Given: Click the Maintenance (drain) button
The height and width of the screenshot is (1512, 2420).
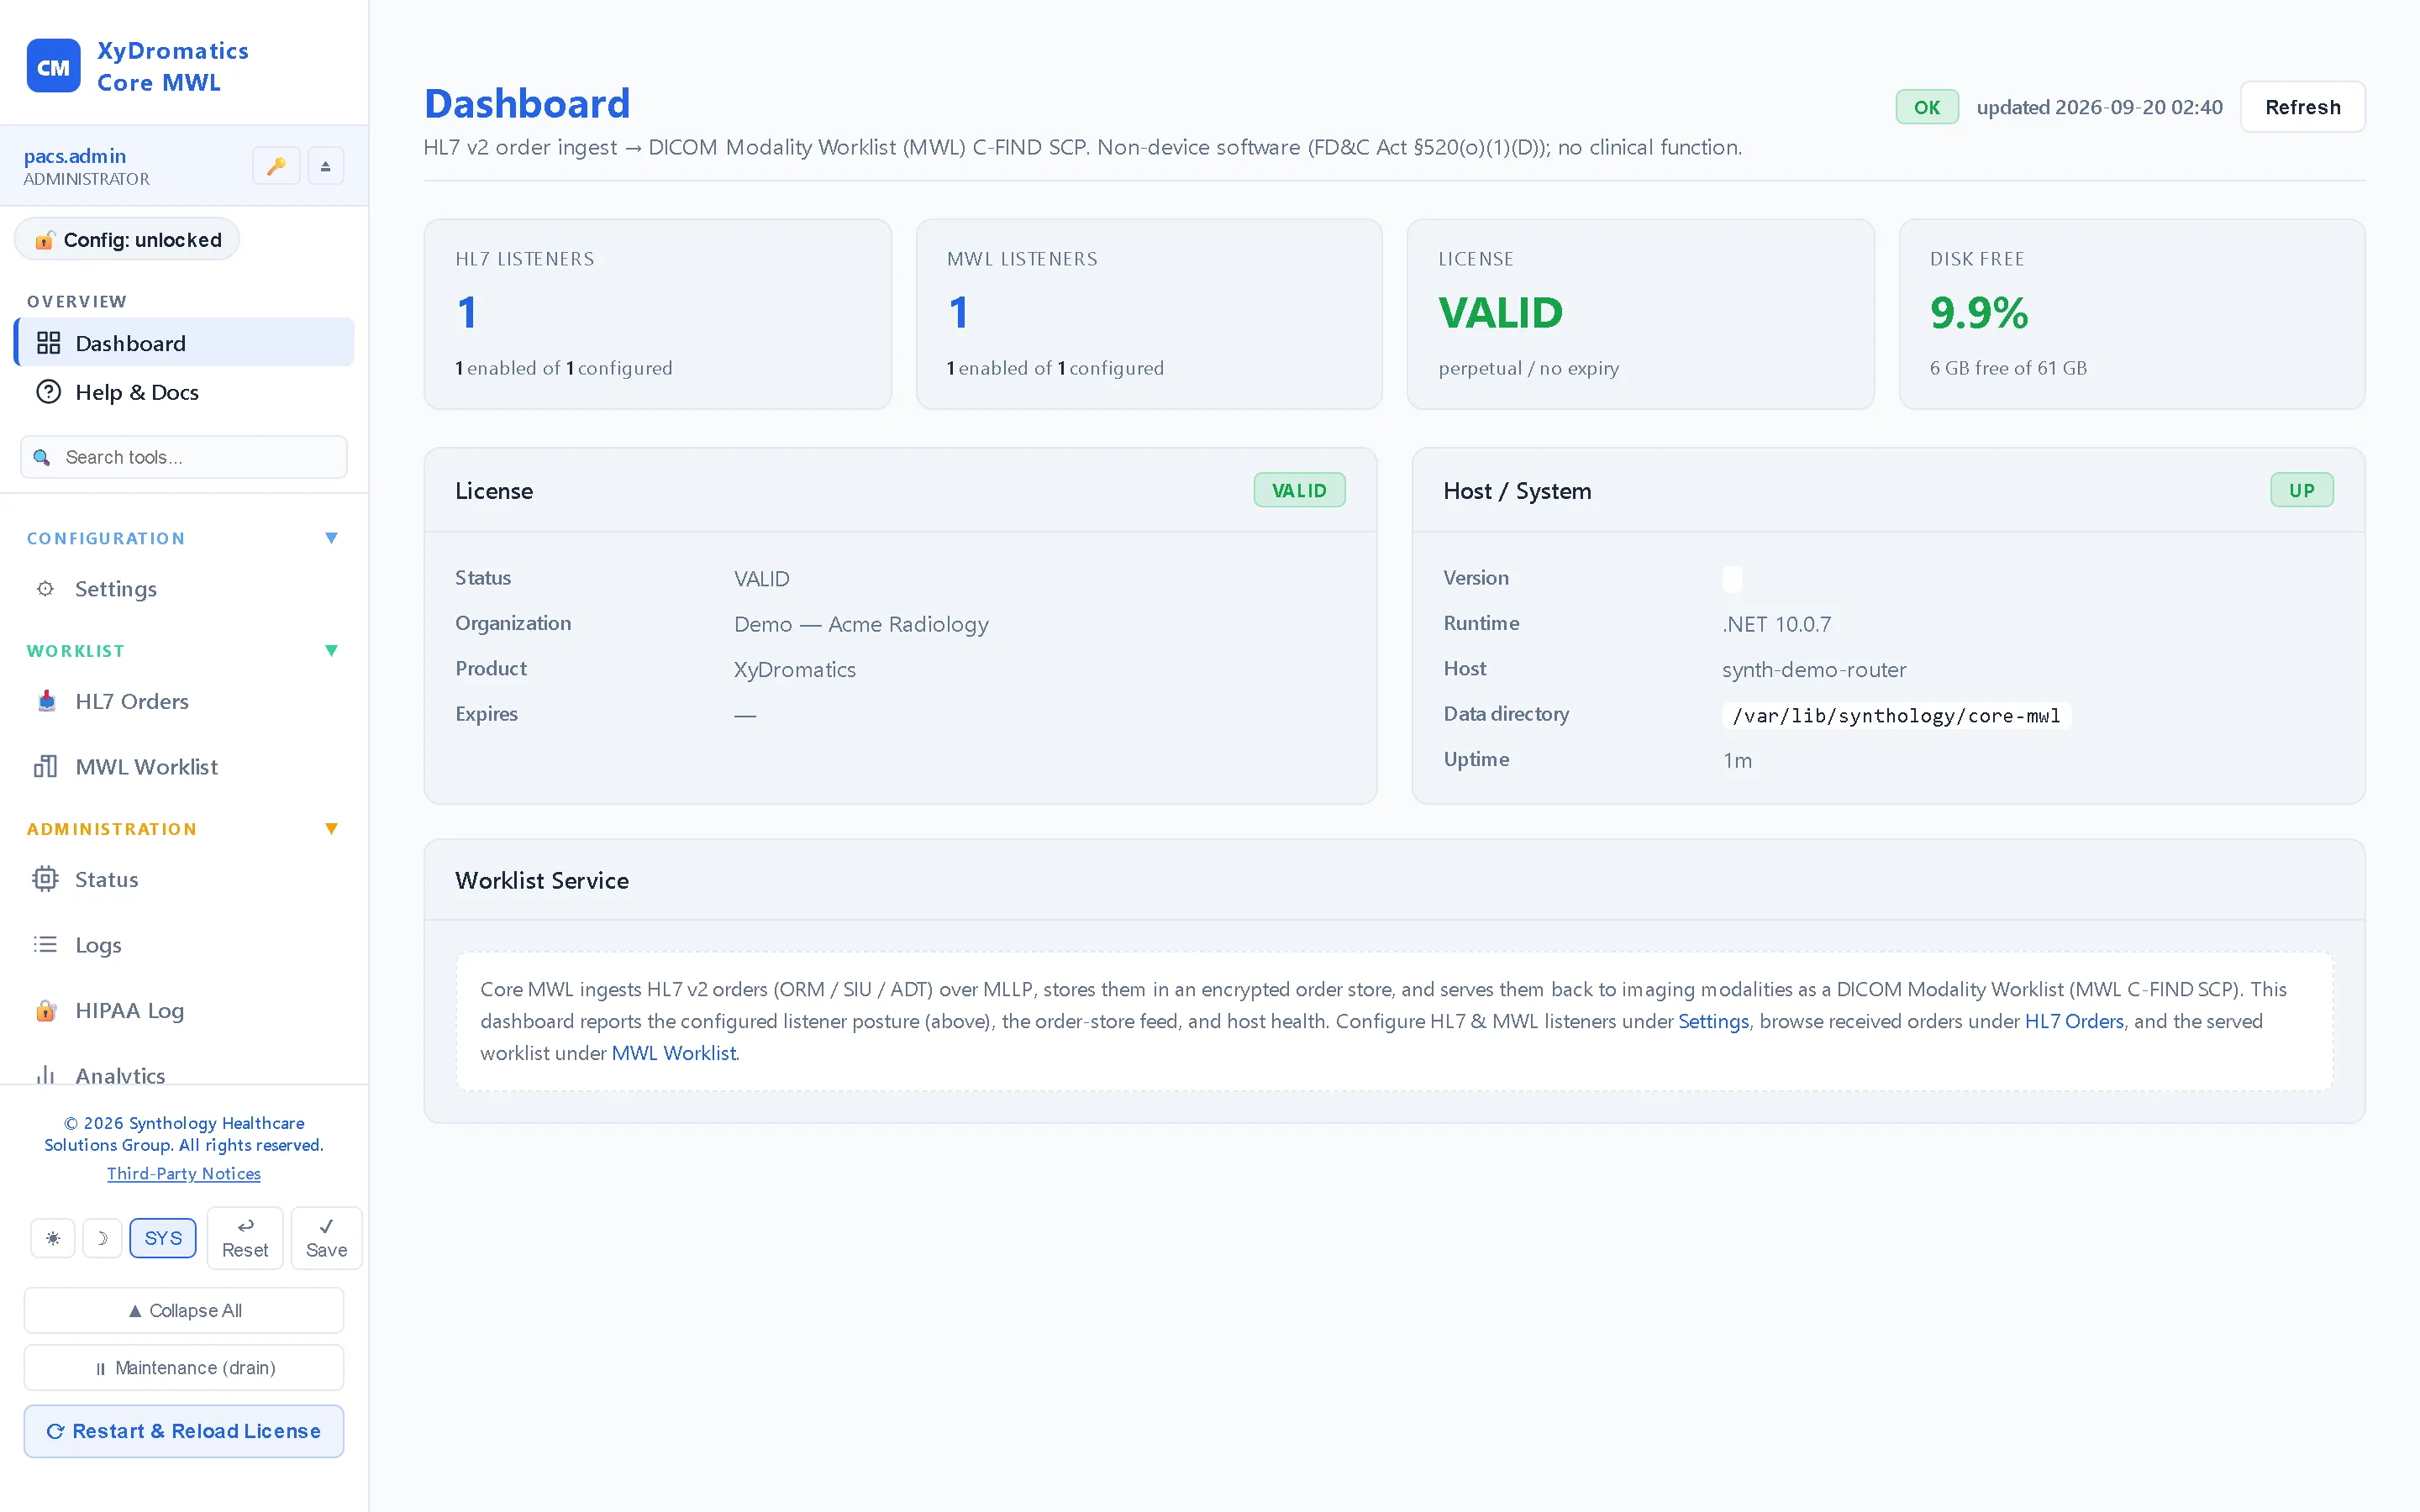Looking at the screenshot, I should point(184,1367).
